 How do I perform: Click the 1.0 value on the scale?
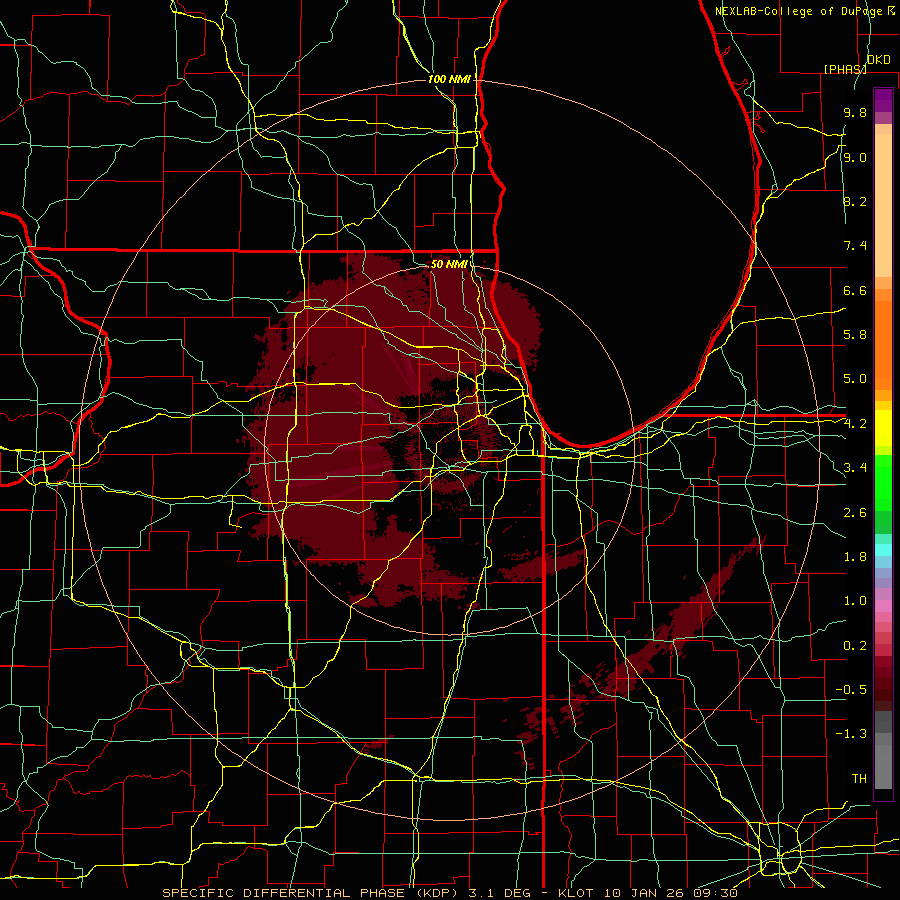855,601
